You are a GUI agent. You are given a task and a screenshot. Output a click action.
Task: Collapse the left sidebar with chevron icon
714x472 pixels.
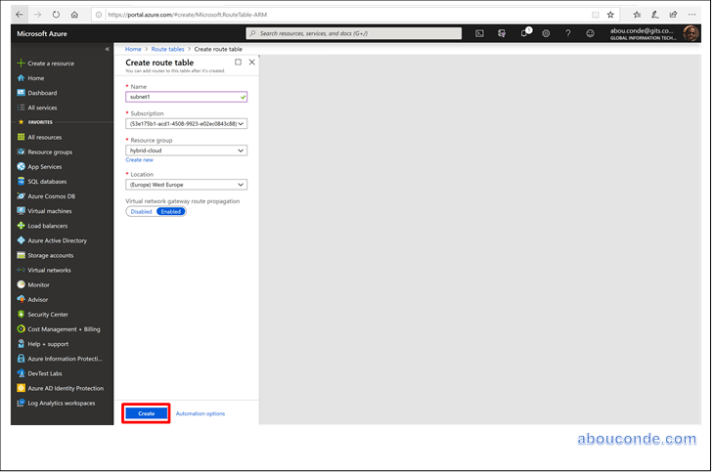pos(107,49)
